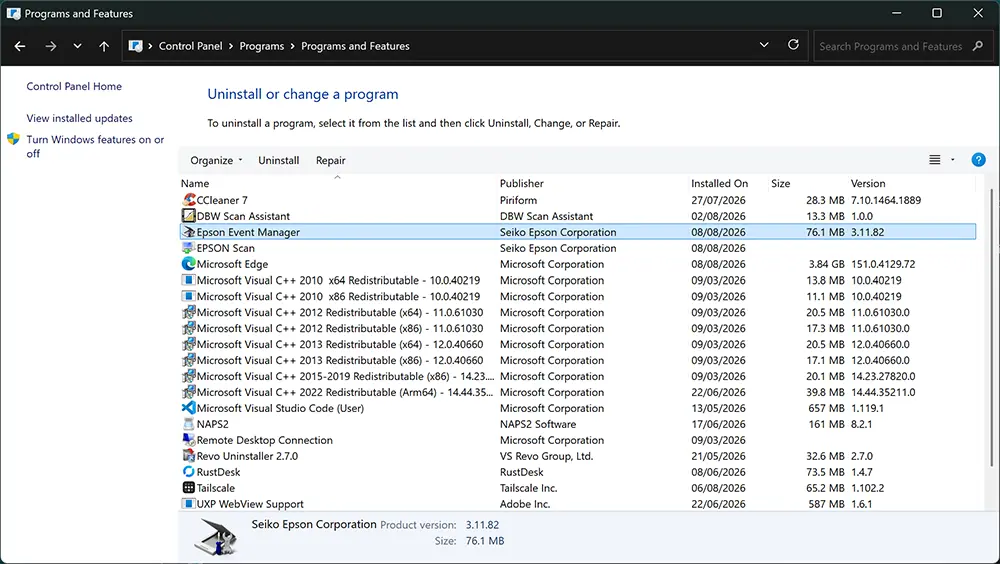Image resolution: width=1000 pixels, height=564 pixels.
Task: Click the Epson Event Manager list icon
Action: pyautogui.click(x=189, y=232)
